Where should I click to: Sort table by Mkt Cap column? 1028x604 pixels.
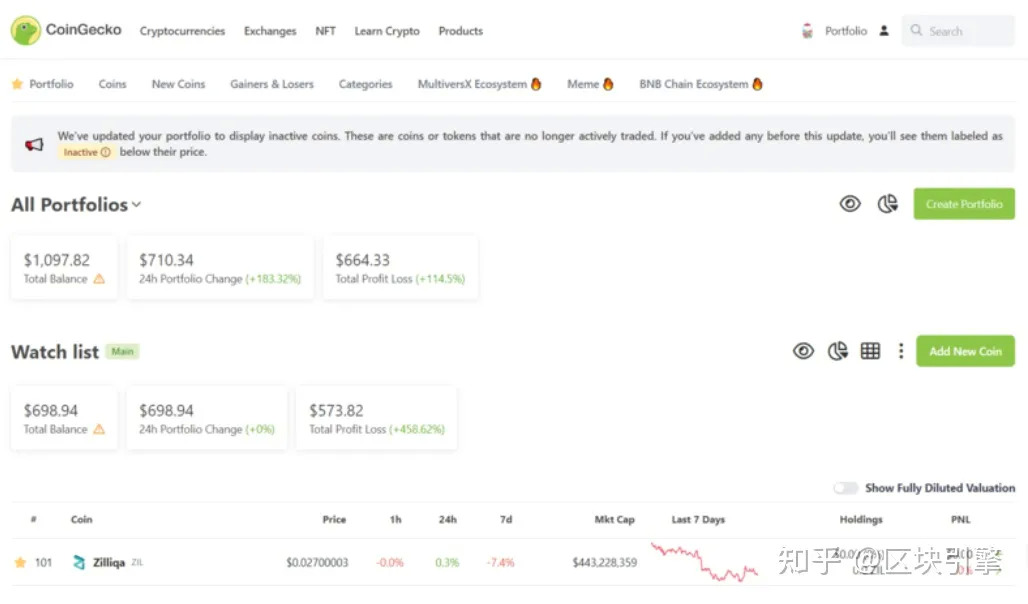614,519
